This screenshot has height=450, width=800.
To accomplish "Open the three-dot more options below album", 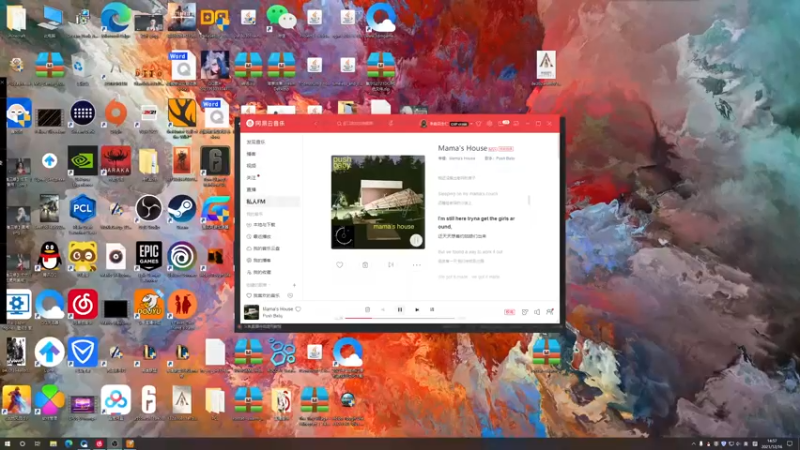I will (x=416, y=265).
